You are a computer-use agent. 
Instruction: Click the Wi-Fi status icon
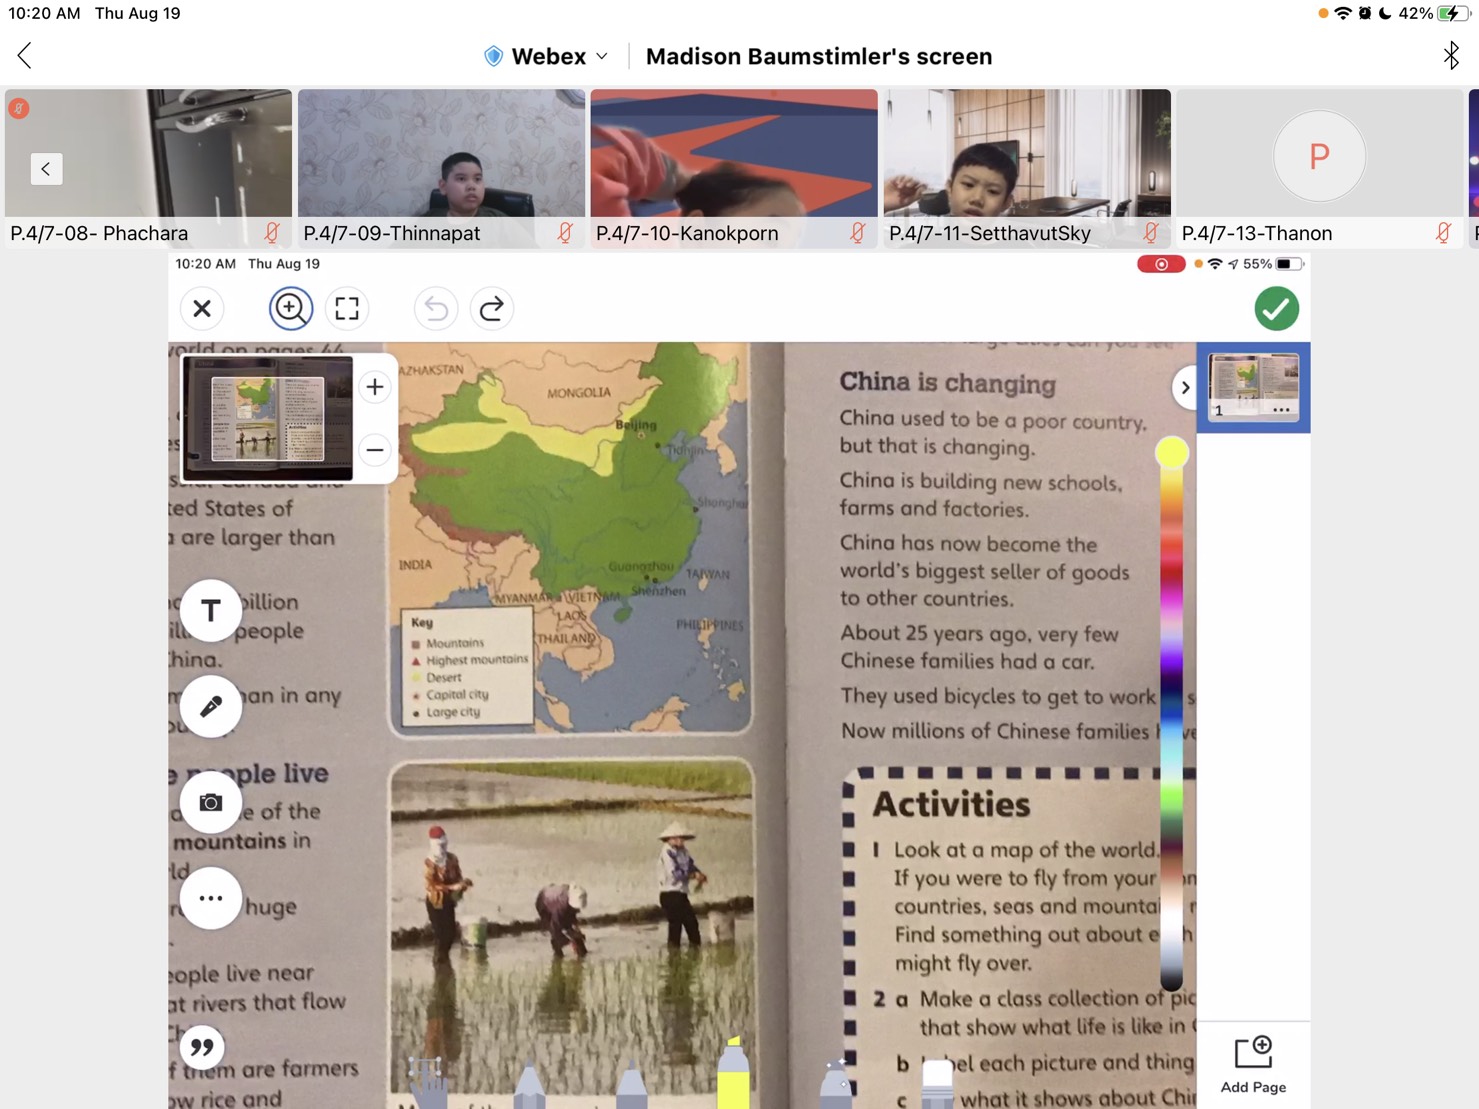[1343, 13]
